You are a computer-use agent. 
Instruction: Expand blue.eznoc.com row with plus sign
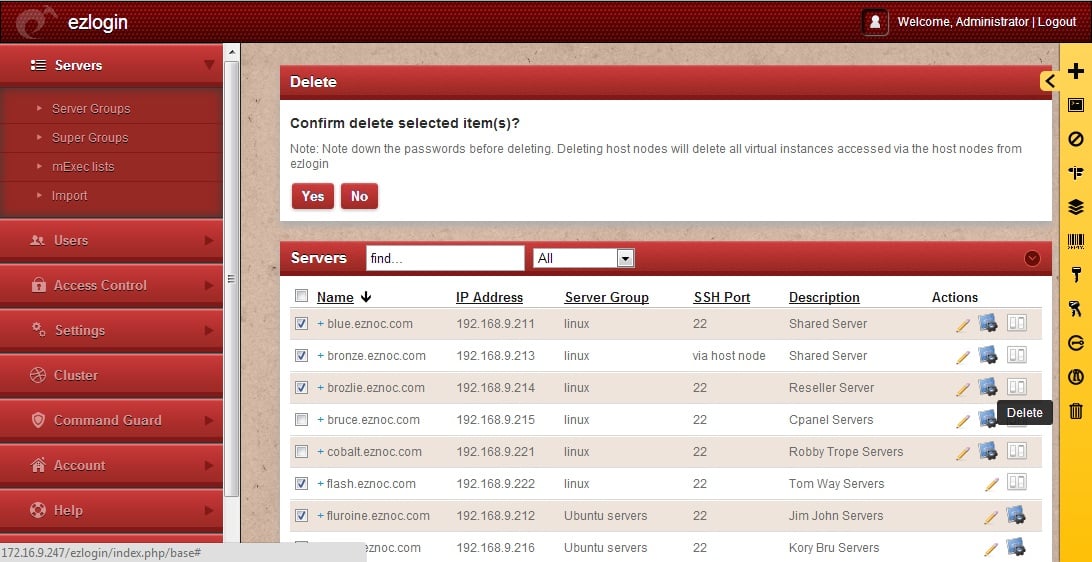point(320,324)
